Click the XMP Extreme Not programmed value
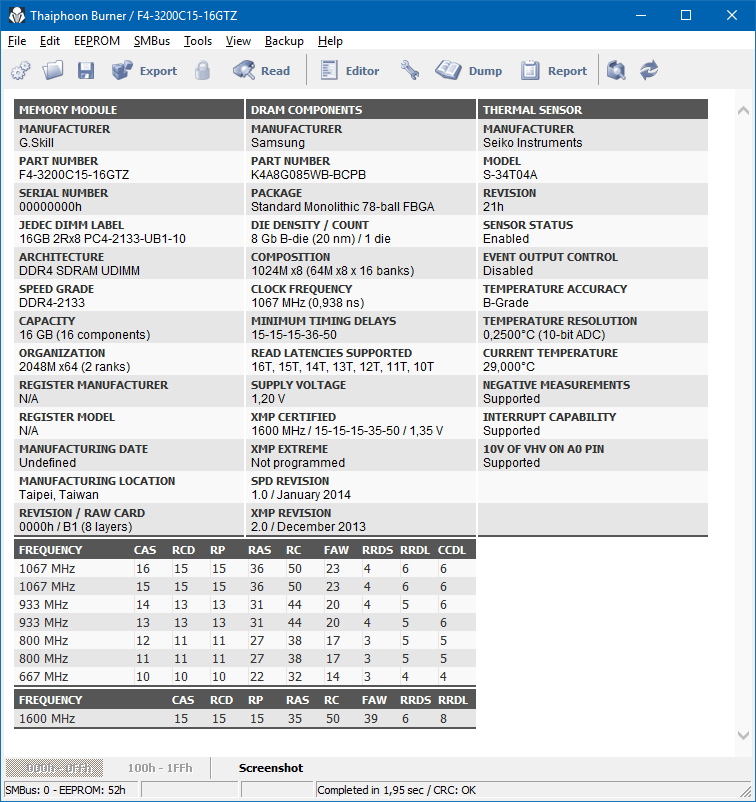The height and width of the screenshot is (802, 756). 298,463
